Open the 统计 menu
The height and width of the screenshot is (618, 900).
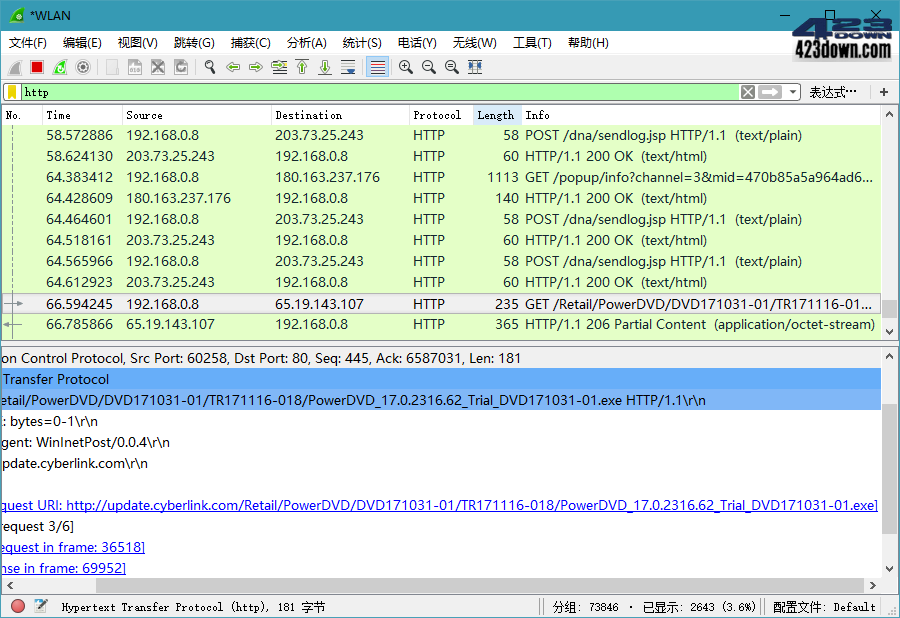click(361, 43)
